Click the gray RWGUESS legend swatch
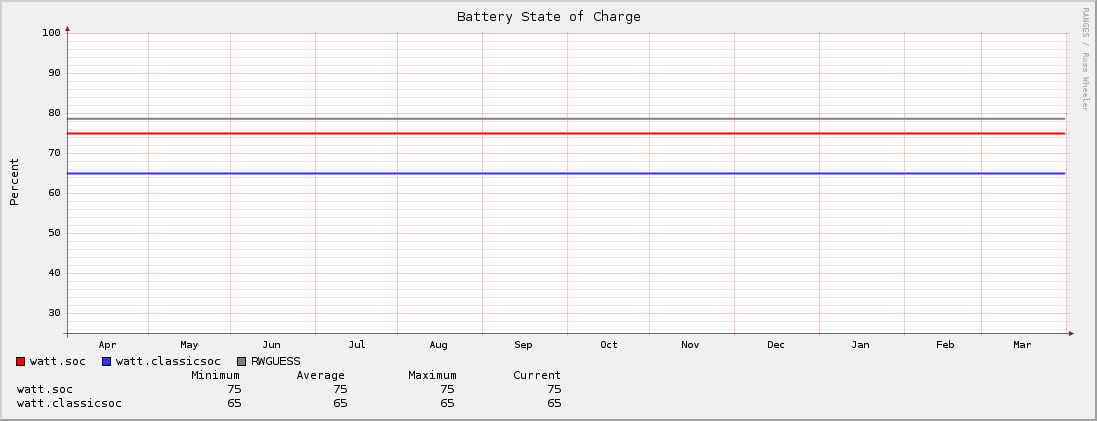Image resolution: width=1097 pixels, height=421 pixels. pyautogui.click(x=241, y=362)
